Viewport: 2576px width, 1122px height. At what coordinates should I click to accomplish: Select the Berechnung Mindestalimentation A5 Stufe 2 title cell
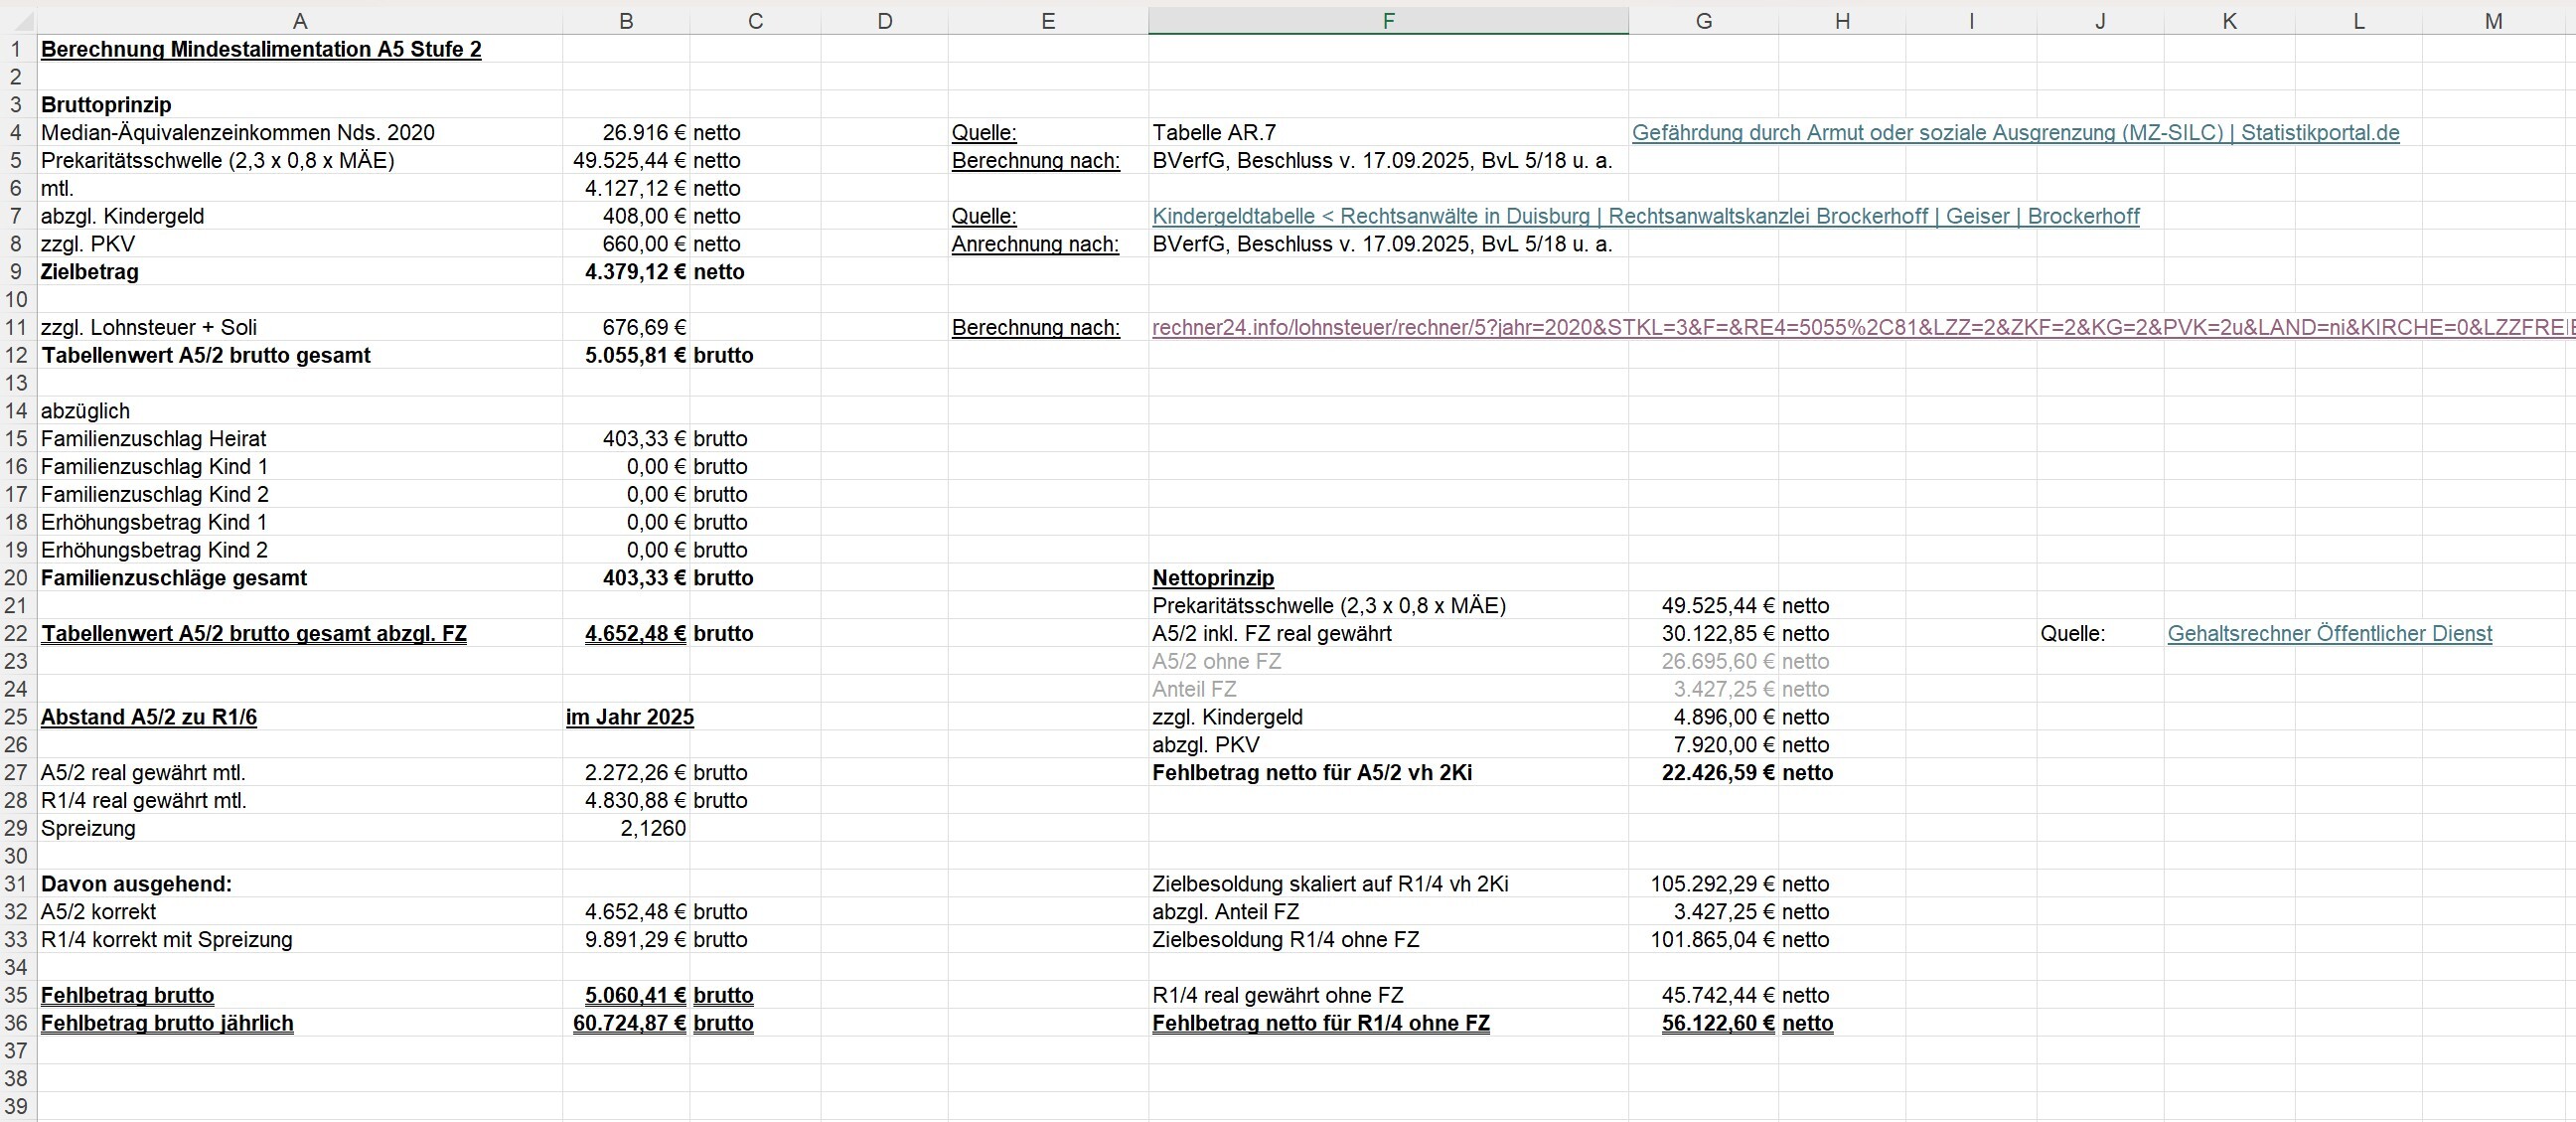click(261, 49)
